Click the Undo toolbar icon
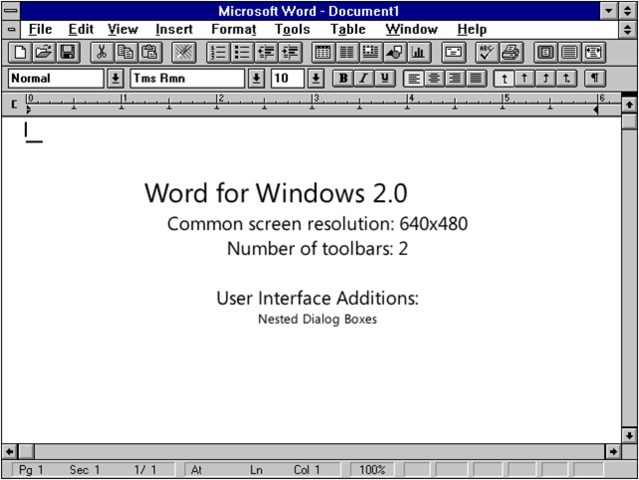Viewport: 639px width, 480px height. point(184,53)
